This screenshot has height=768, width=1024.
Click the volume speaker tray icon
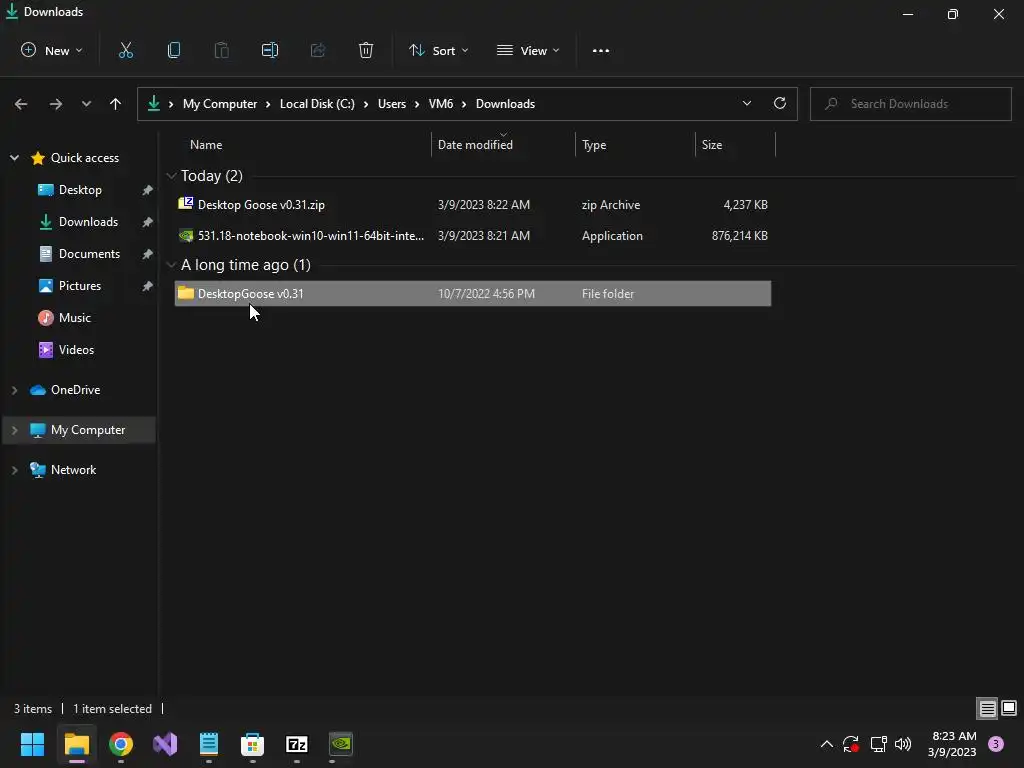tap(903, 744)
